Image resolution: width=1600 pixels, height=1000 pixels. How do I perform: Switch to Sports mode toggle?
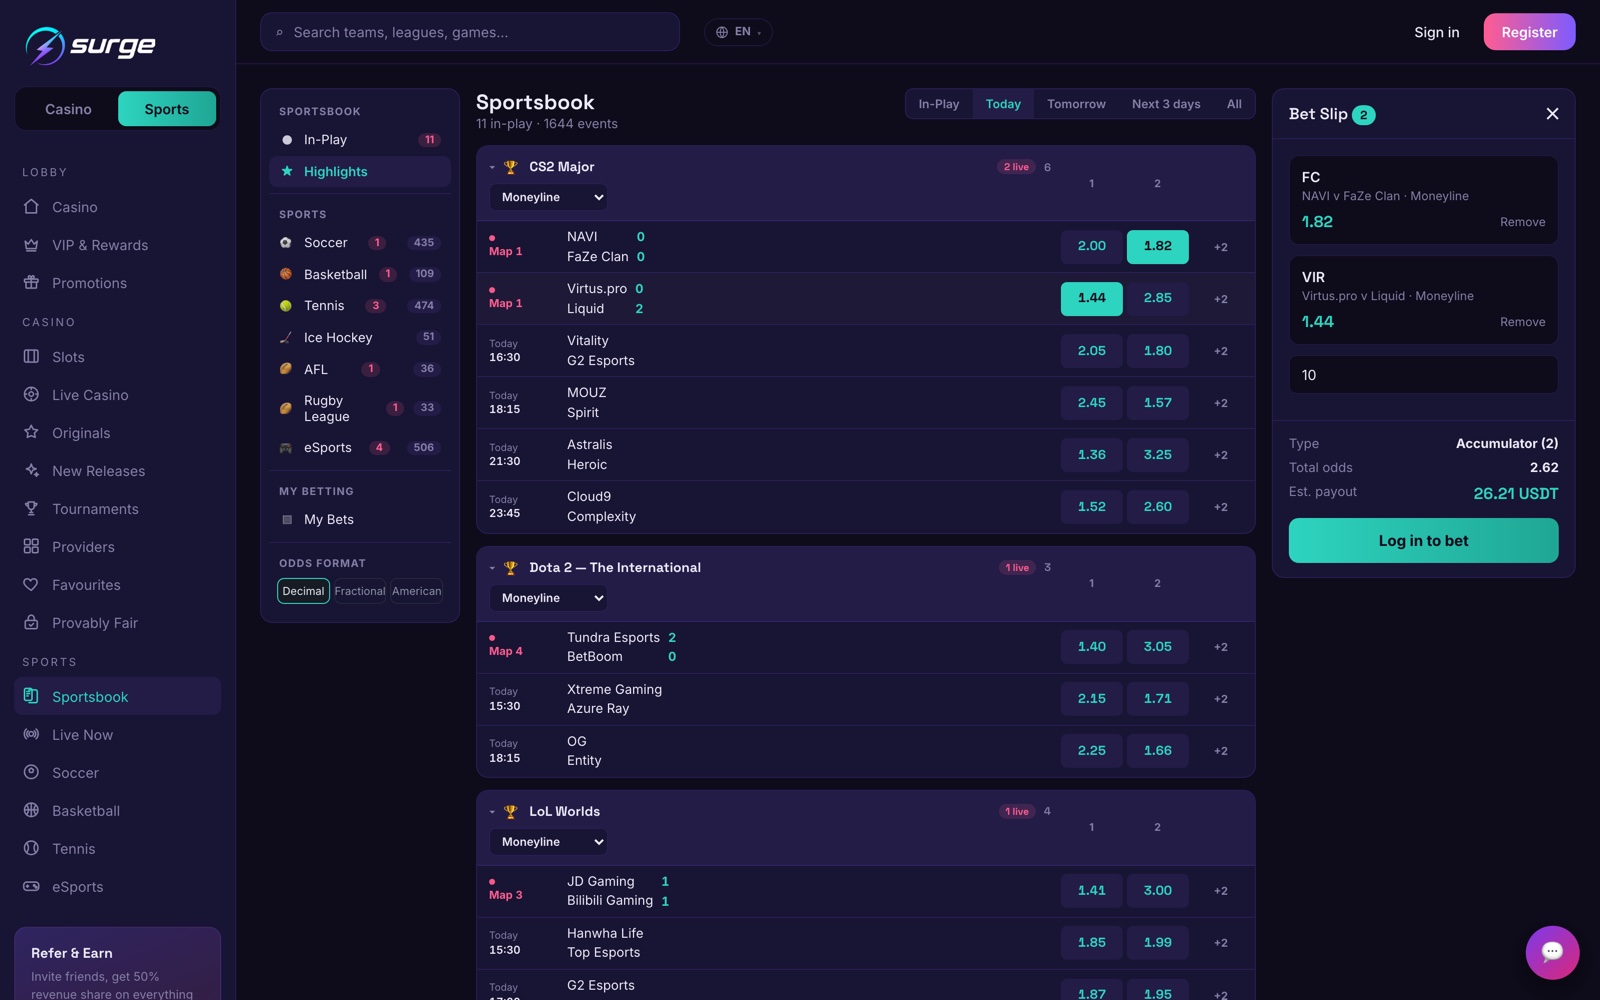point(167,109)
